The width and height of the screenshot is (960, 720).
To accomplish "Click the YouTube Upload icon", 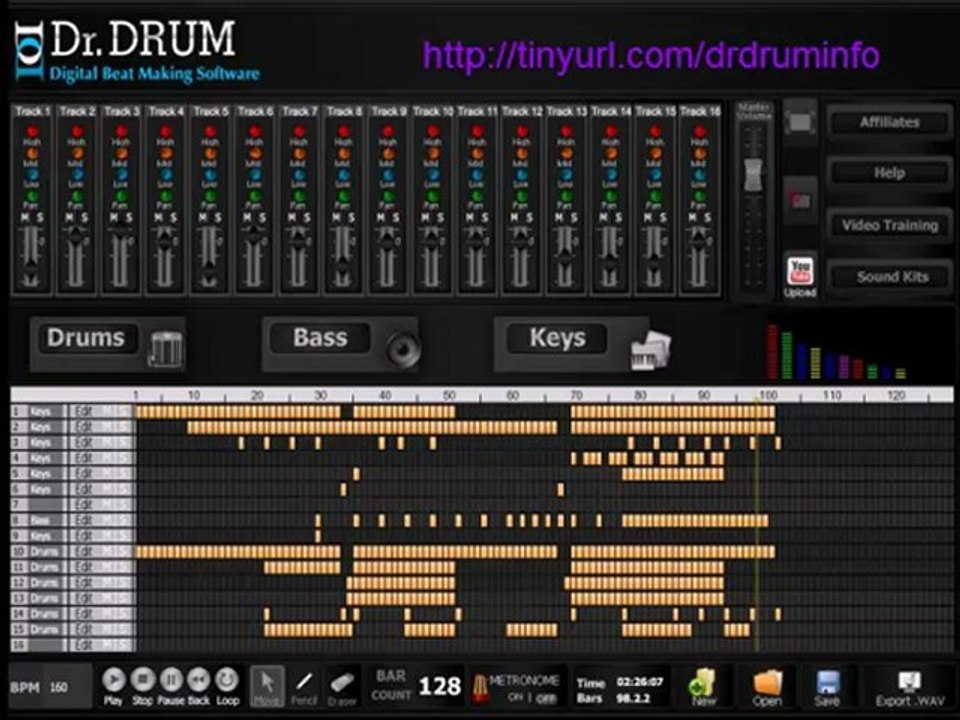I will 800,271.
